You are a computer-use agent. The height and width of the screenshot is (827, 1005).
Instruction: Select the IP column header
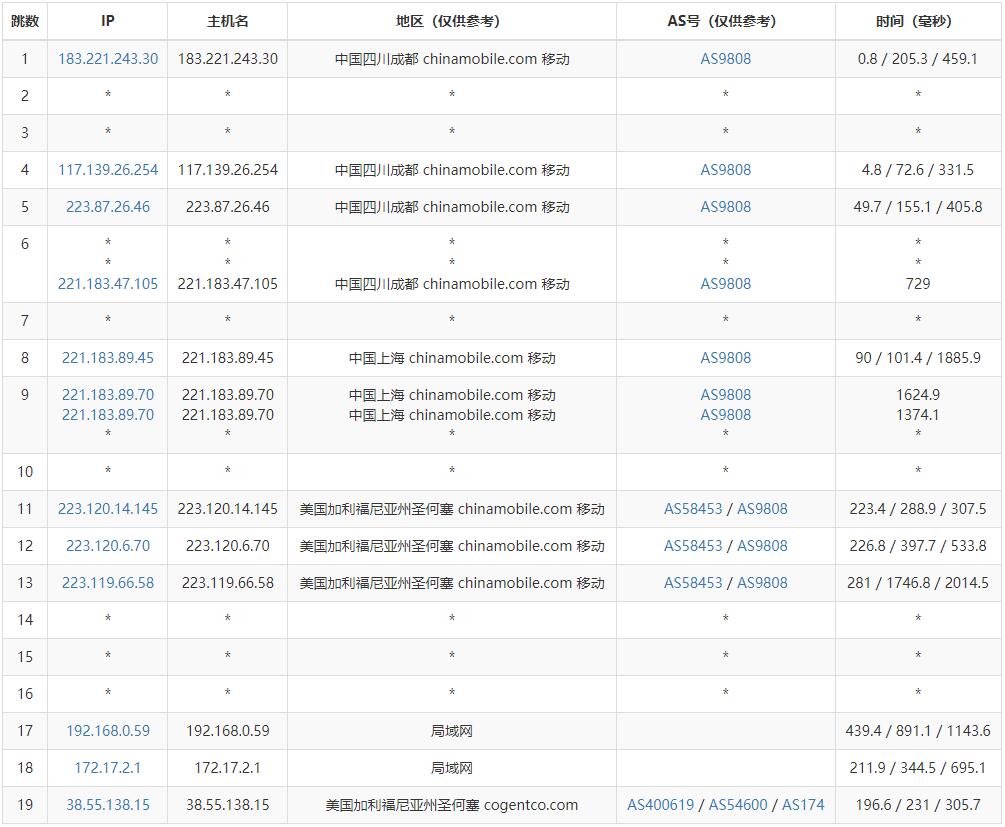click(x=108, y=21)
